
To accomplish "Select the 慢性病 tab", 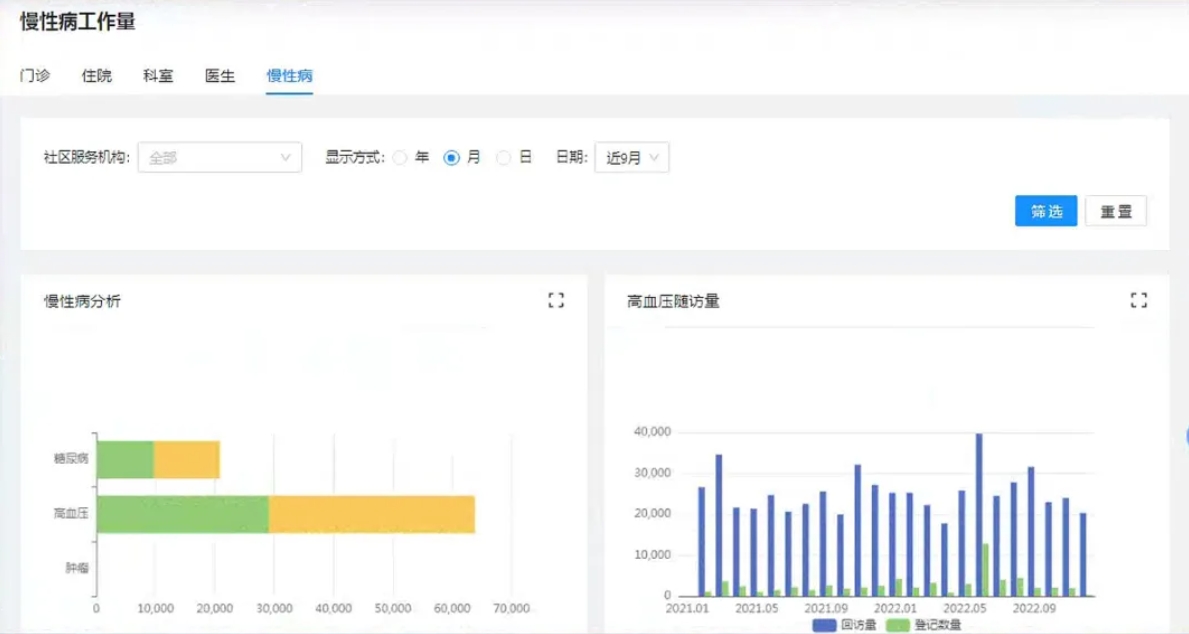I will point(290,76).
